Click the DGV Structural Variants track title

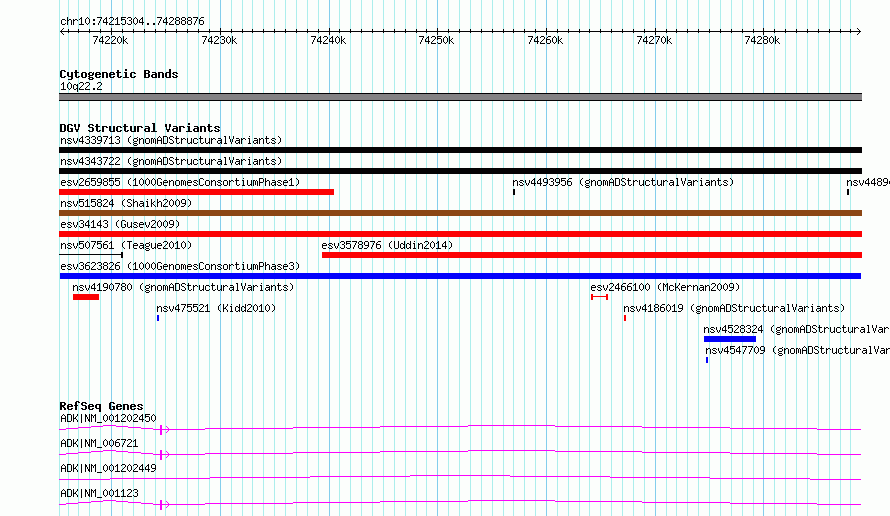pyautogui.click(x=140, y=128)
